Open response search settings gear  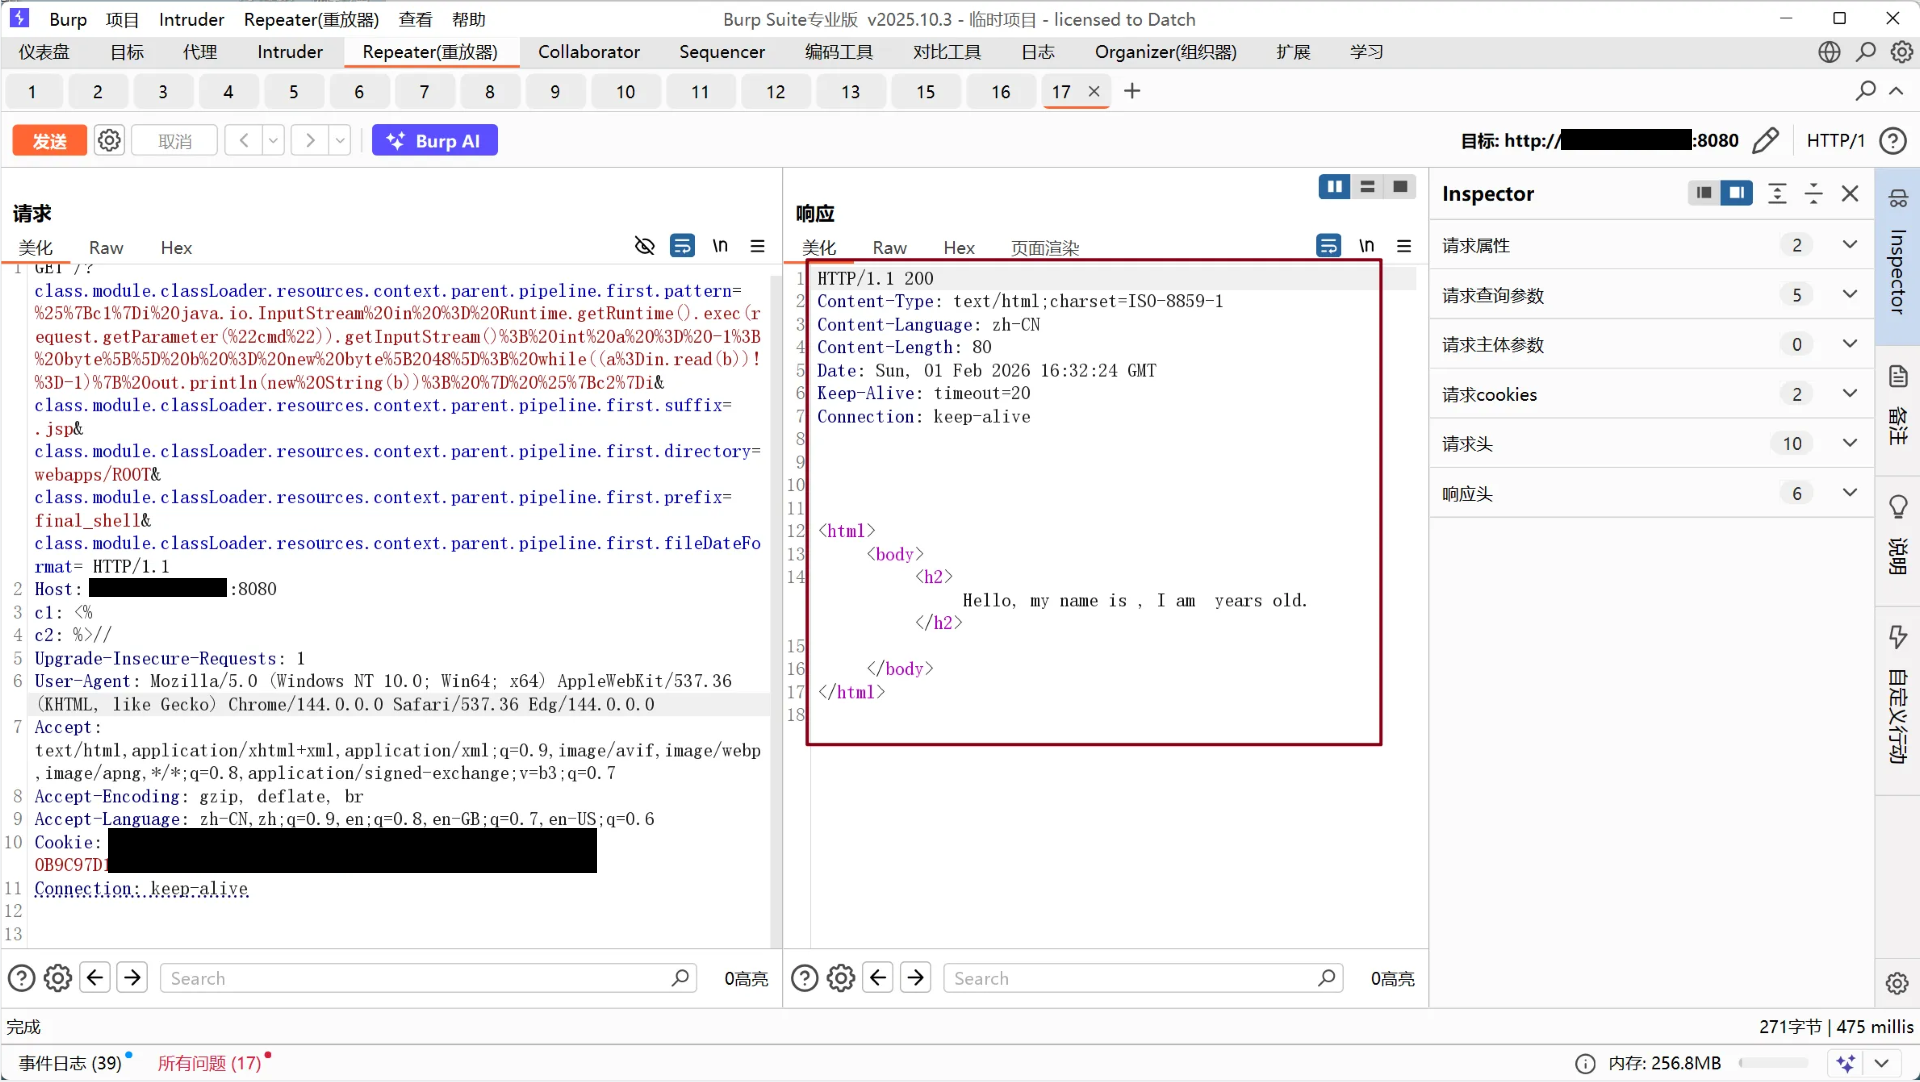841,978
